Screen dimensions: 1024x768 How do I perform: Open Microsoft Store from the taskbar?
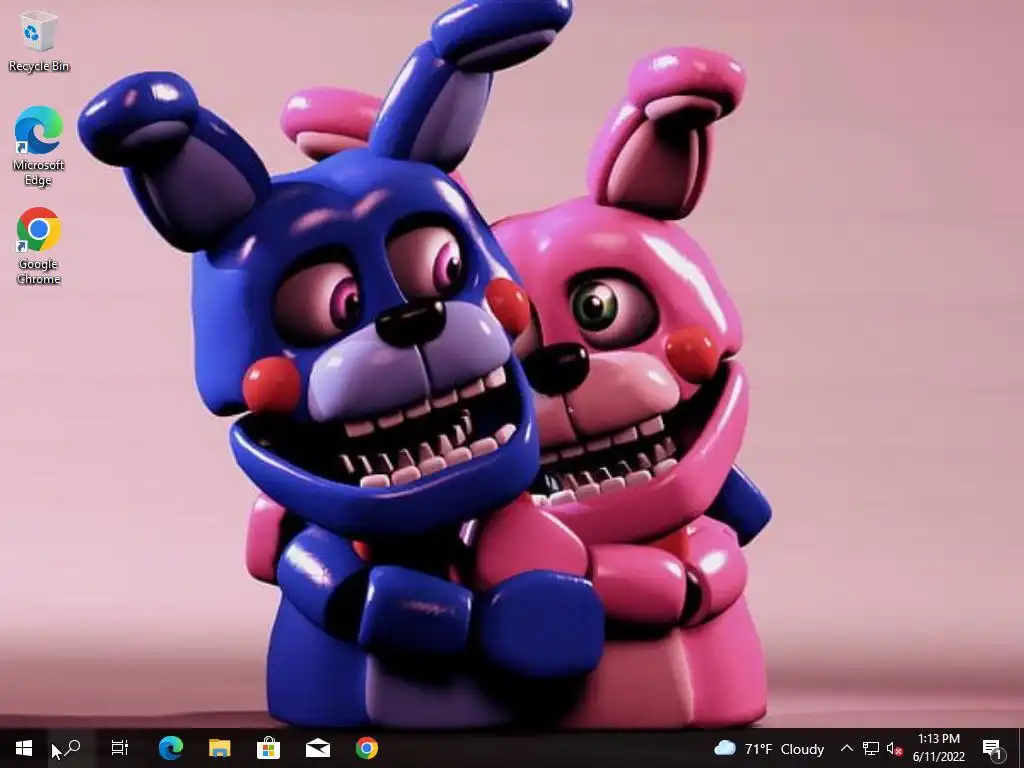pyautogui.click(x=268, y=748)
